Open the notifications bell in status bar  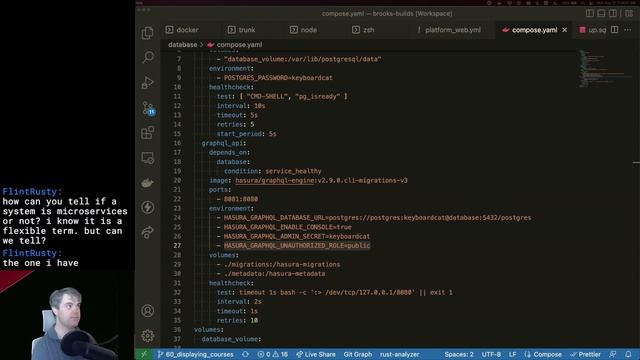(628, 354)
